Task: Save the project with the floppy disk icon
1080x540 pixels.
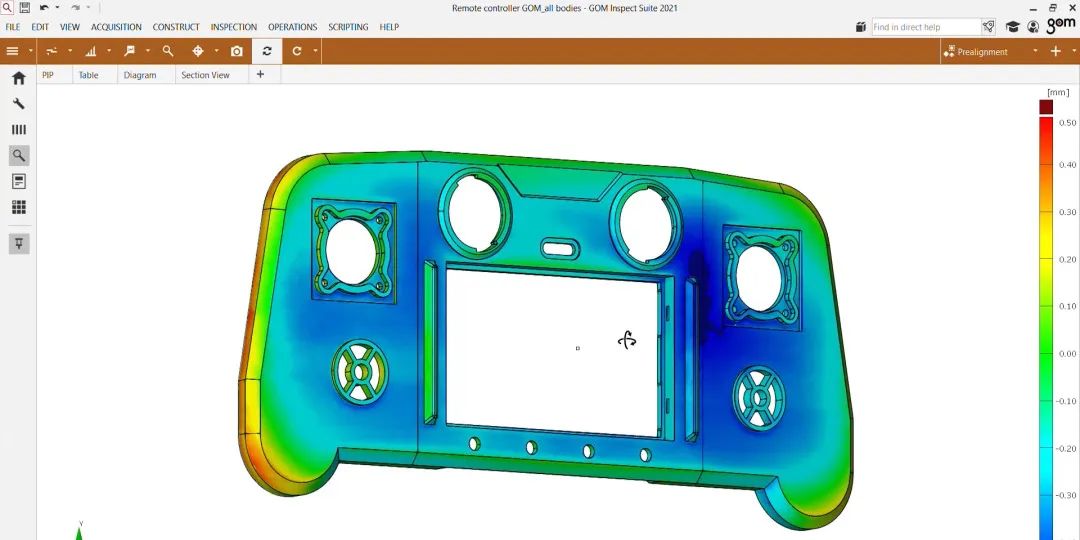Action: tap(25, 8)
